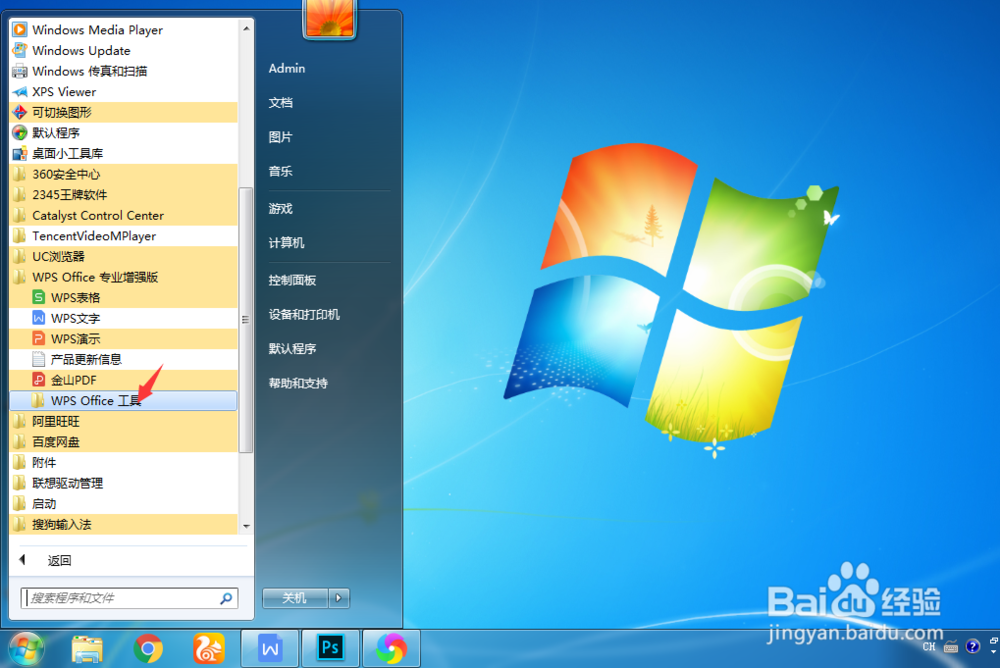Viewport: 1000px width, 668px height.
Task: Expand the 百度网盘 folder
Action: (x=124, y=442)
